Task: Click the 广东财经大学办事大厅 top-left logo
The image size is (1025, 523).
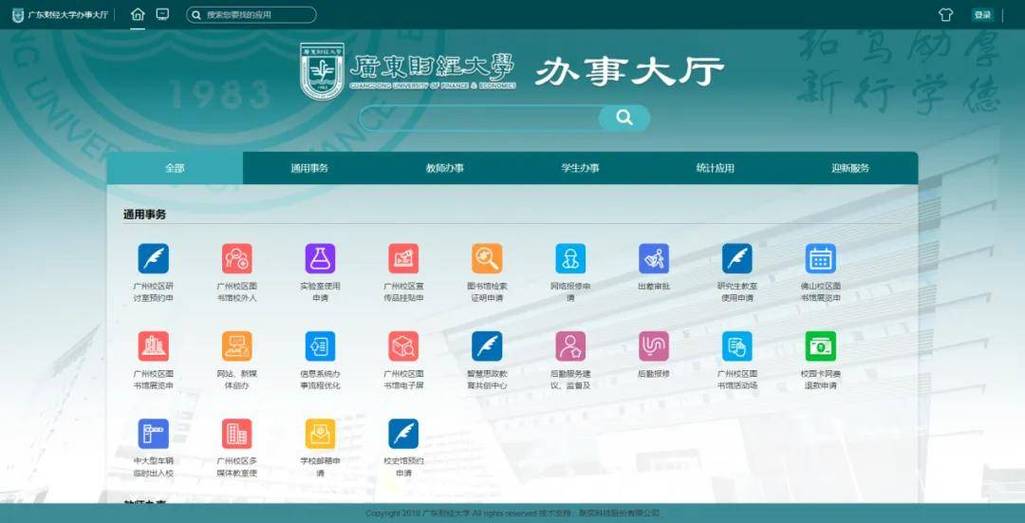Action: pyautogui.click(x=60, y=14)
